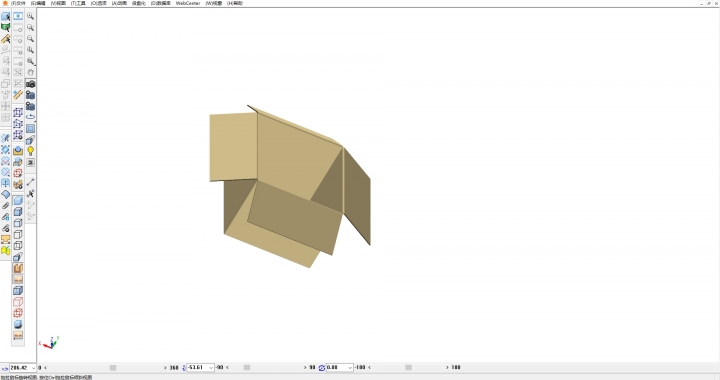720x380 pixels.
Task: Open the first menu item in the menu bar
Action: [18, 3]
